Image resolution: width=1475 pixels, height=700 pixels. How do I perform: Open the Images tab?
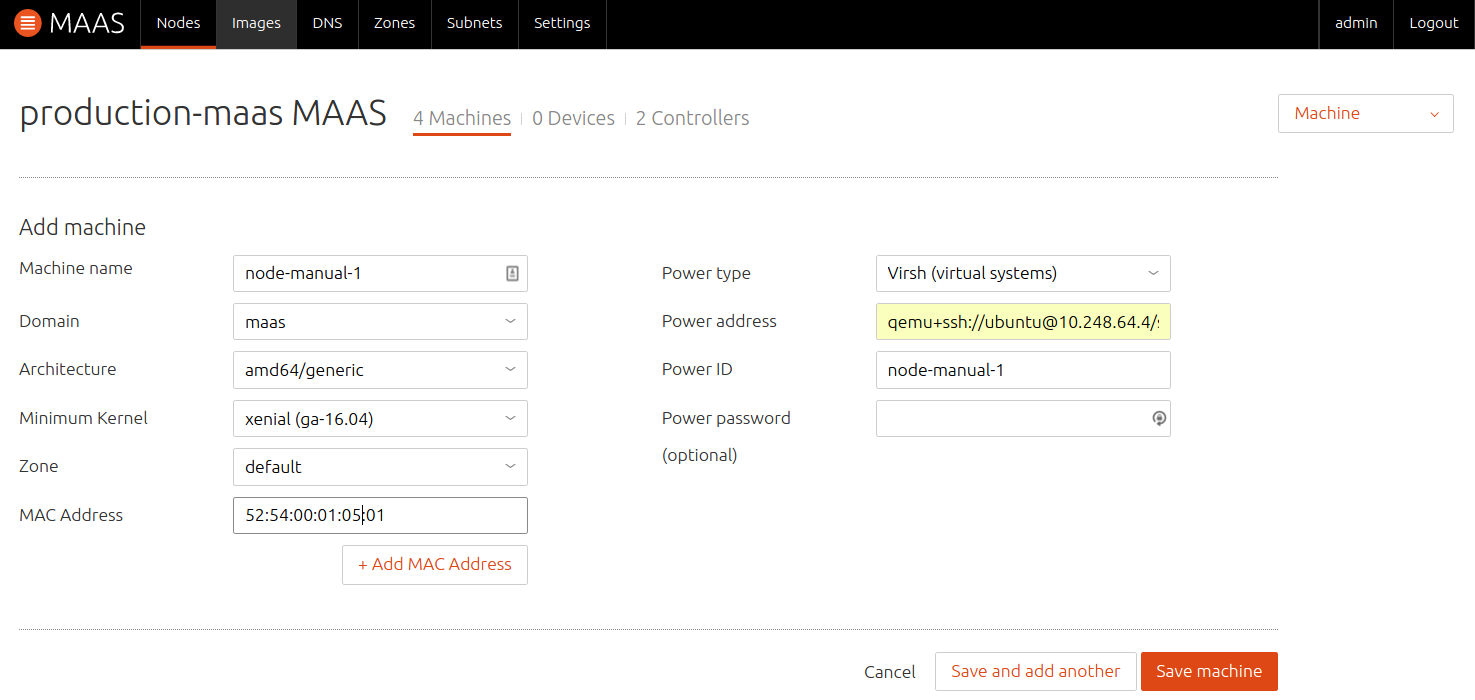[256, 23]
